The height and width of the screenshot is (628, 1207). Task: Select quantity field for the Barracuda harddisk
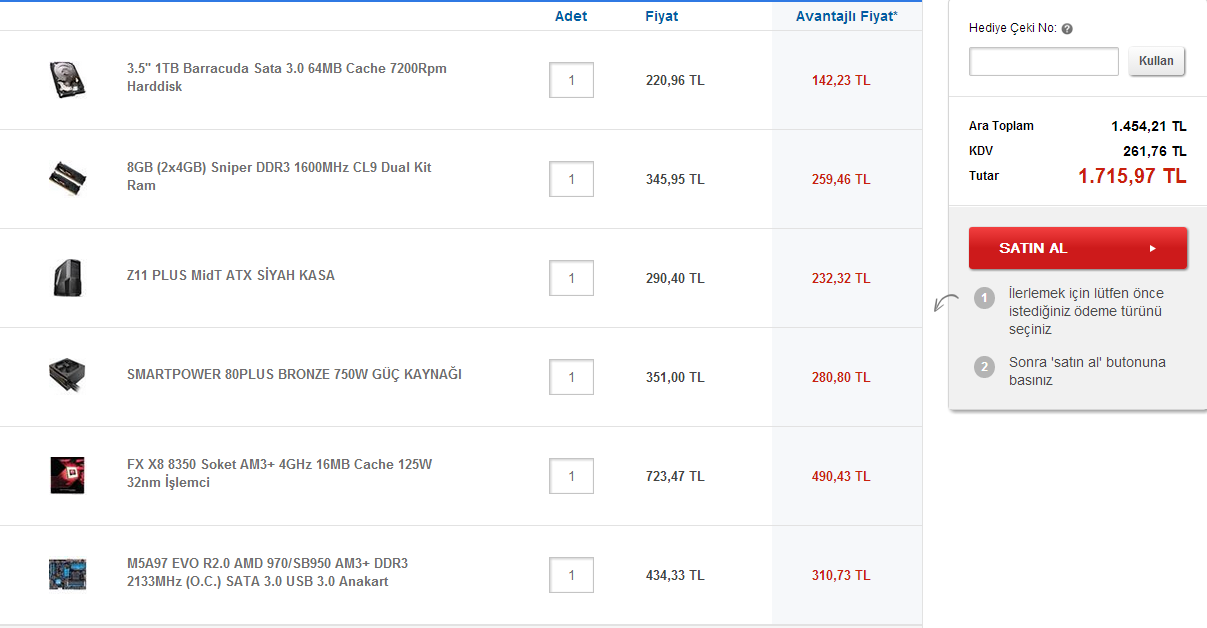click(571, 80)
